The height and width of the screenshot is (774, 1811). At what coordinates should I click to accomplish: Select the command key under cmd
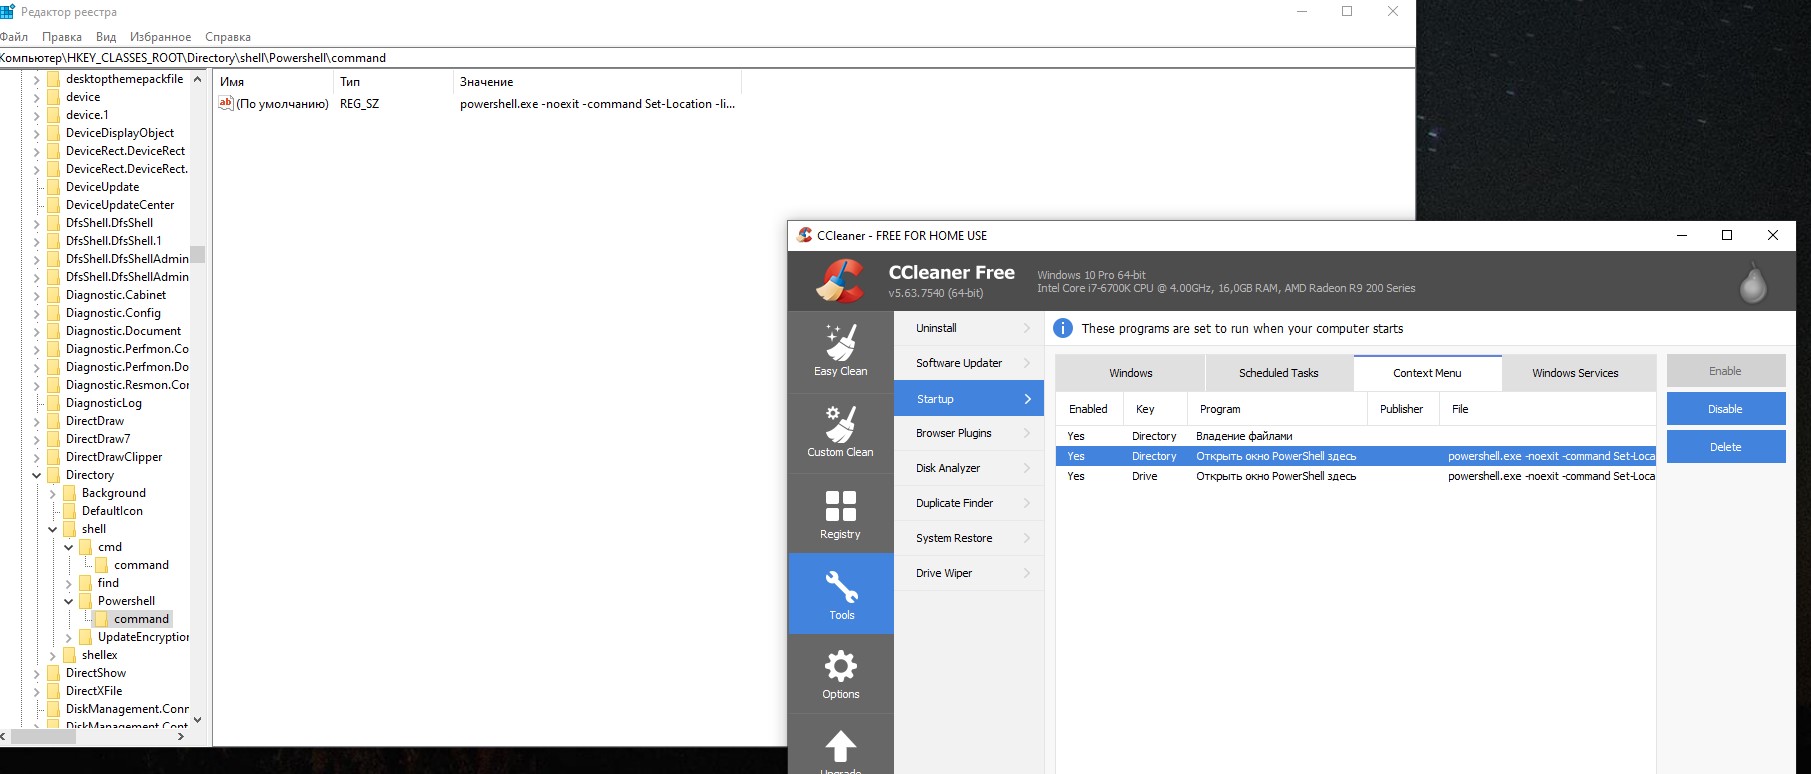(141, 565)
